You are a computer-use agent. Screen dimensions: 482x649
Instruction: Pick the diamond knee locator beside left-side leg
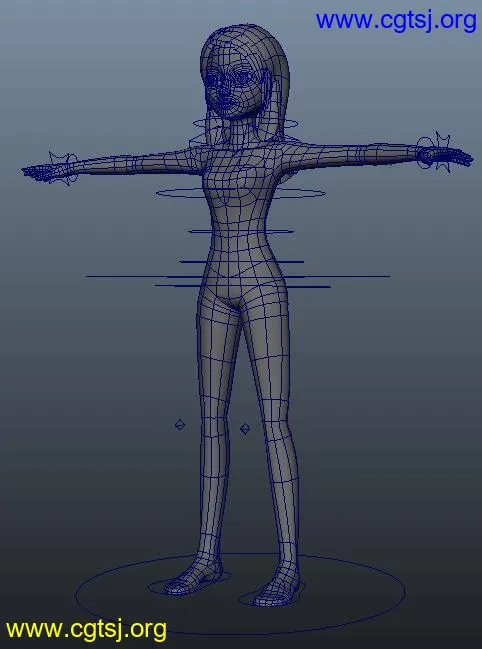coord(180,425)
